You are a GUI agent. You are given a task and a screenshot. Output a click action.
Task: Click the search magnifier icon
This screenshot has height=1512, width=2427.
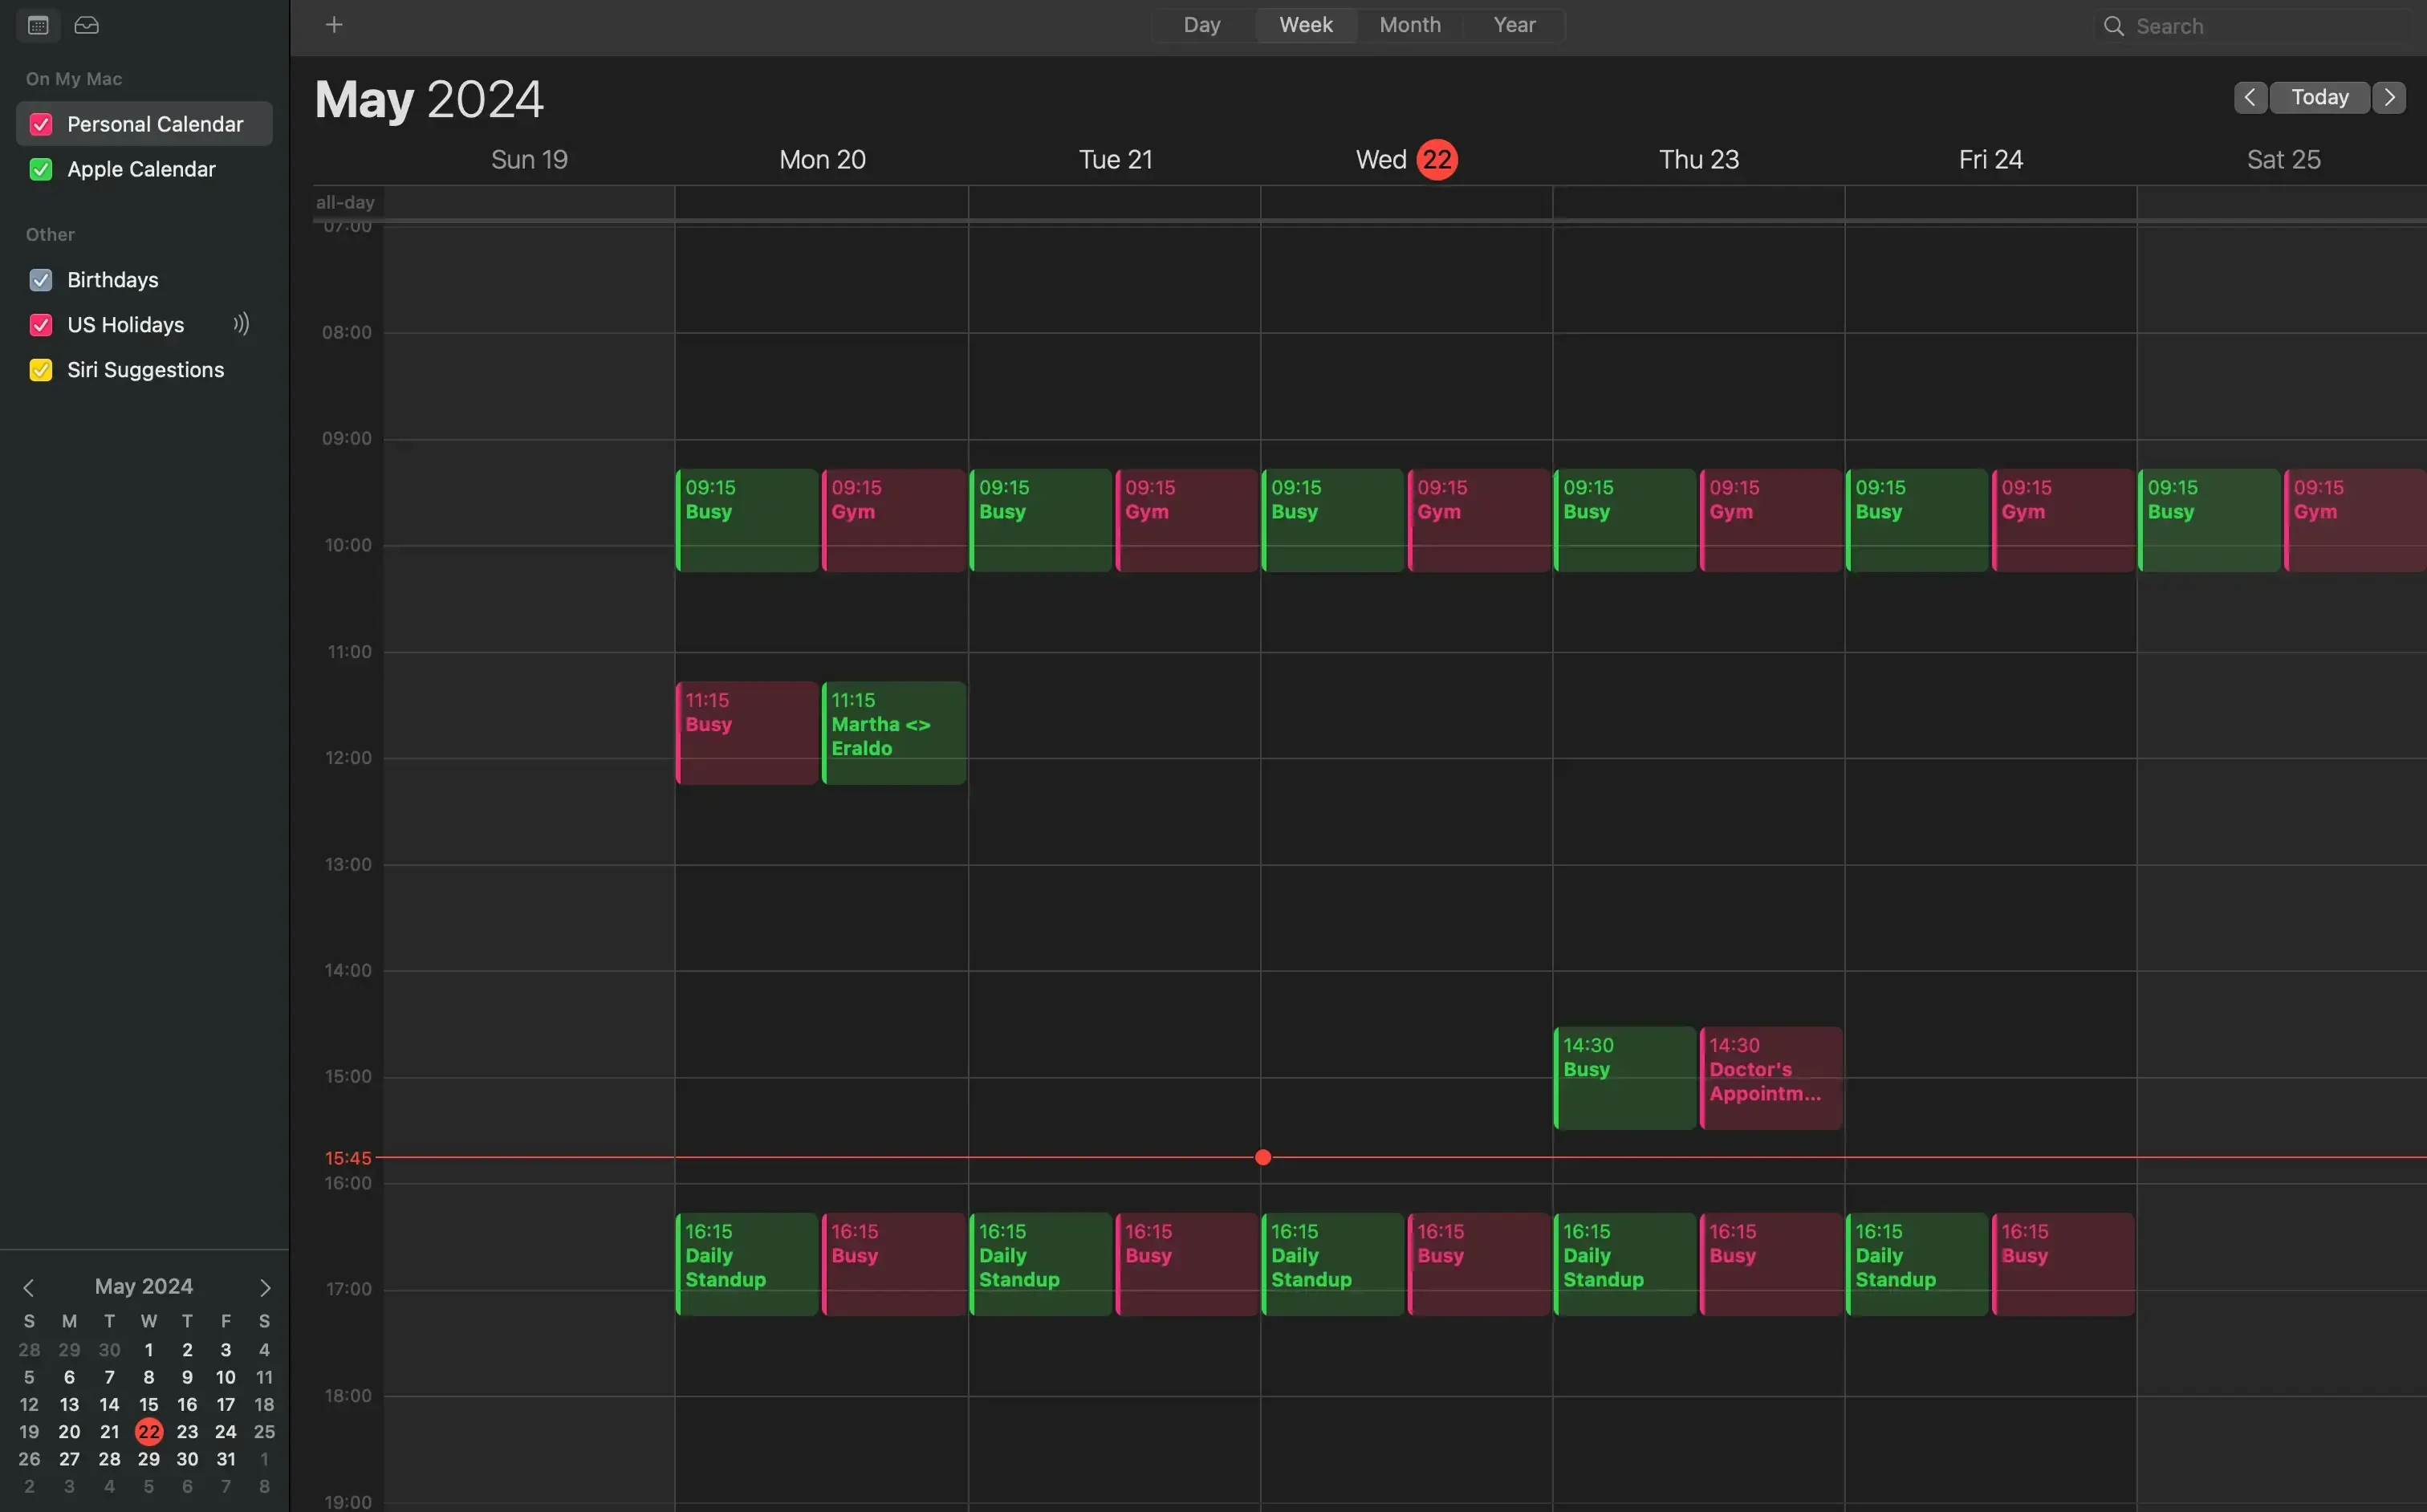pos(2114,26)
